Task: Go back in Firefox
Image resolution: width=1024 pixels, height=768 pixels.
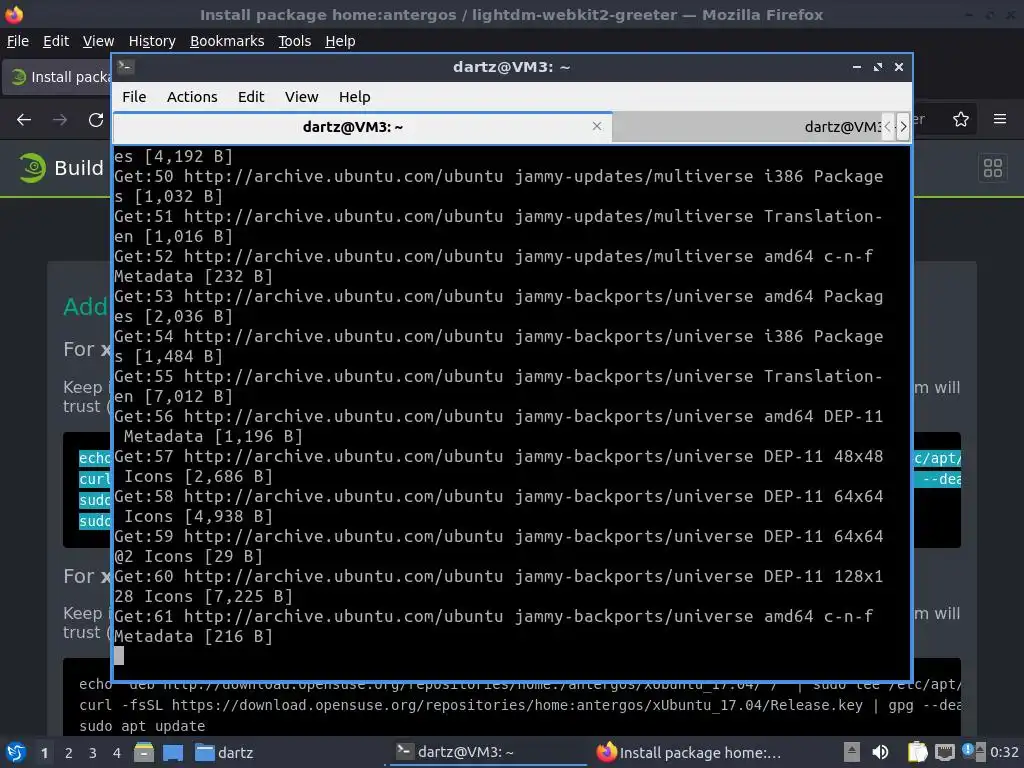Action: point(24,120)
